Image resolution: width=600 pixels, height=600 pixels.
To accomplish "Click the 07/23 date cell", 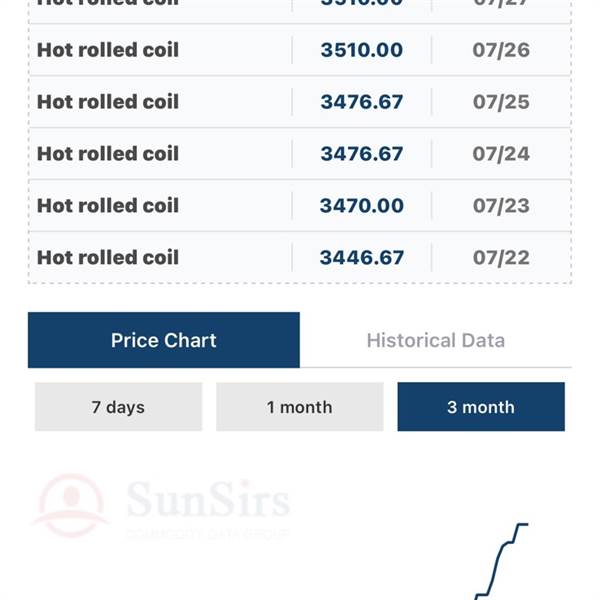I will 501,205.
